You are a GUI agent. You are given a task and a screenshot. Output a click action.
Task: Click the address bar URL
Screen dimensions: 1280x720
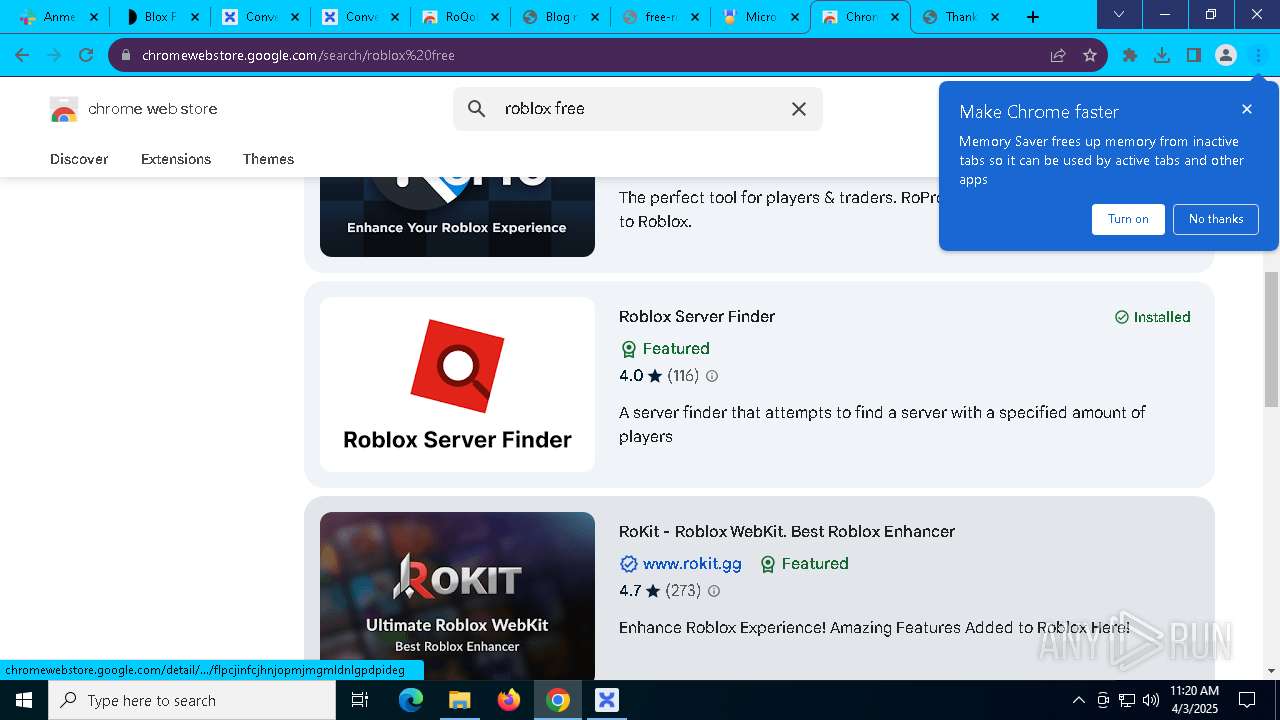click(298, 55)
